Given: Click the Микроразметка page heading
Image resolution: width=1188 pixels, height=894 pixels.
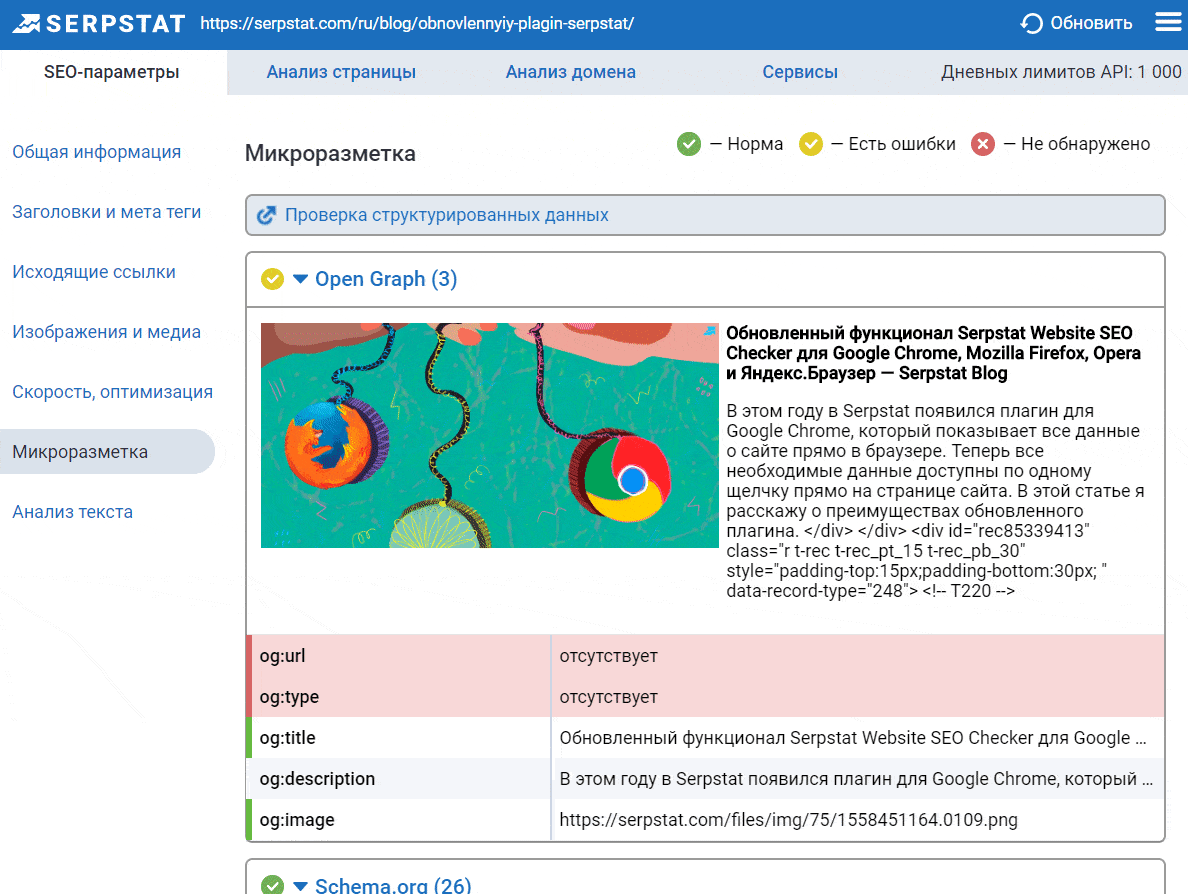Looking at the screenshot, I should (330, 153).
